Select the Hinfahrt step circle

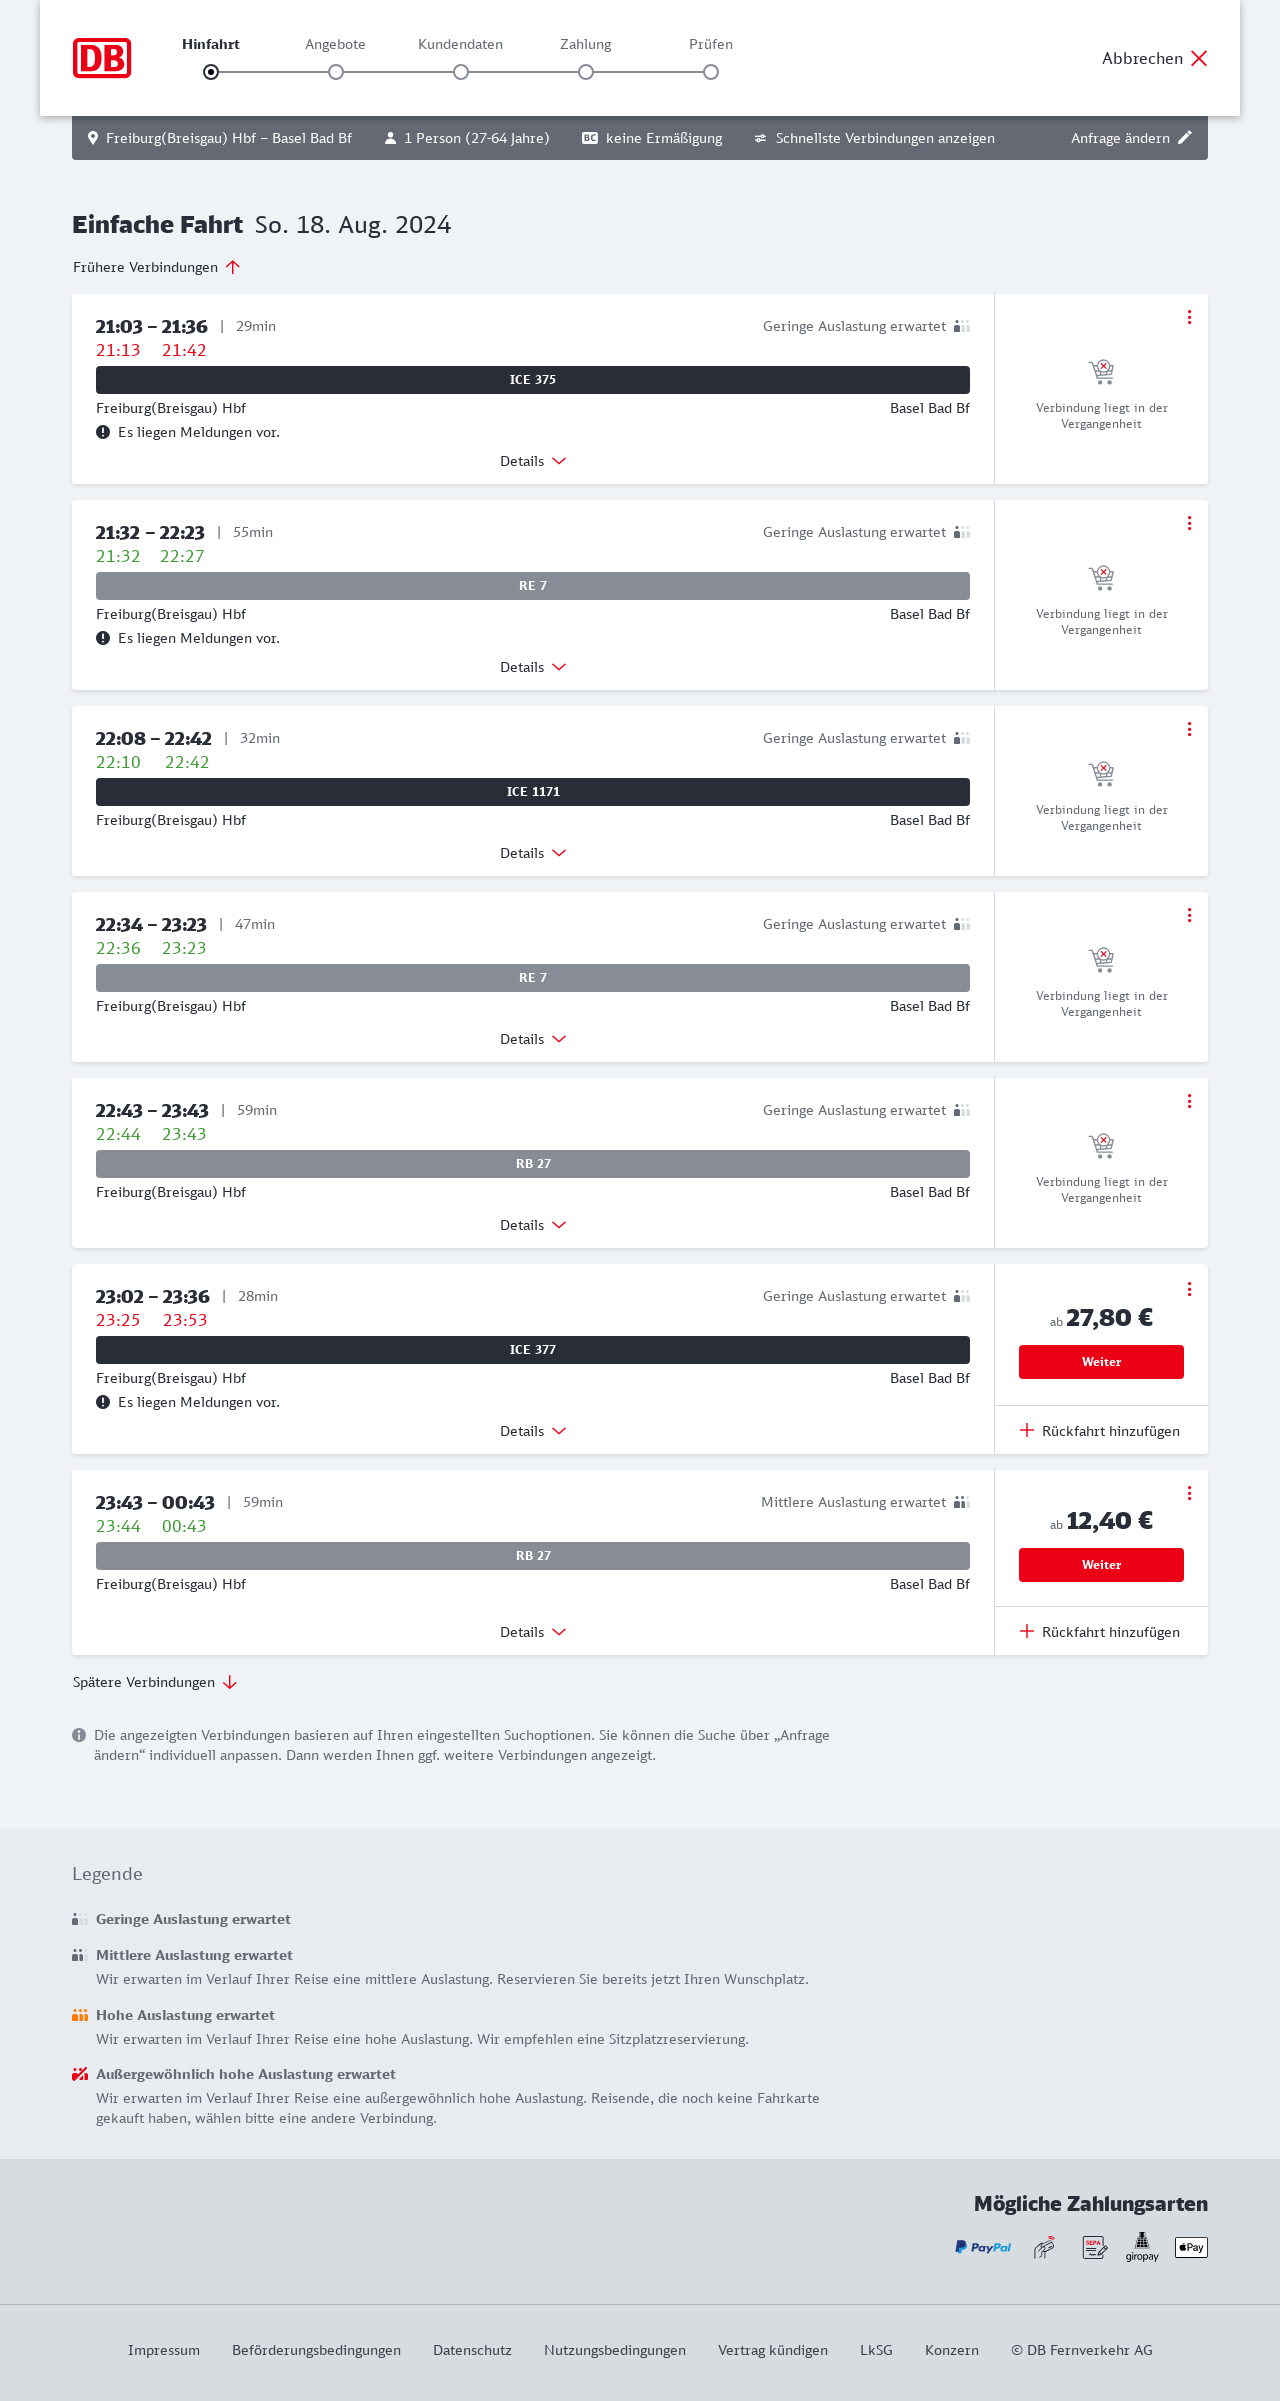tap(211, 72)
